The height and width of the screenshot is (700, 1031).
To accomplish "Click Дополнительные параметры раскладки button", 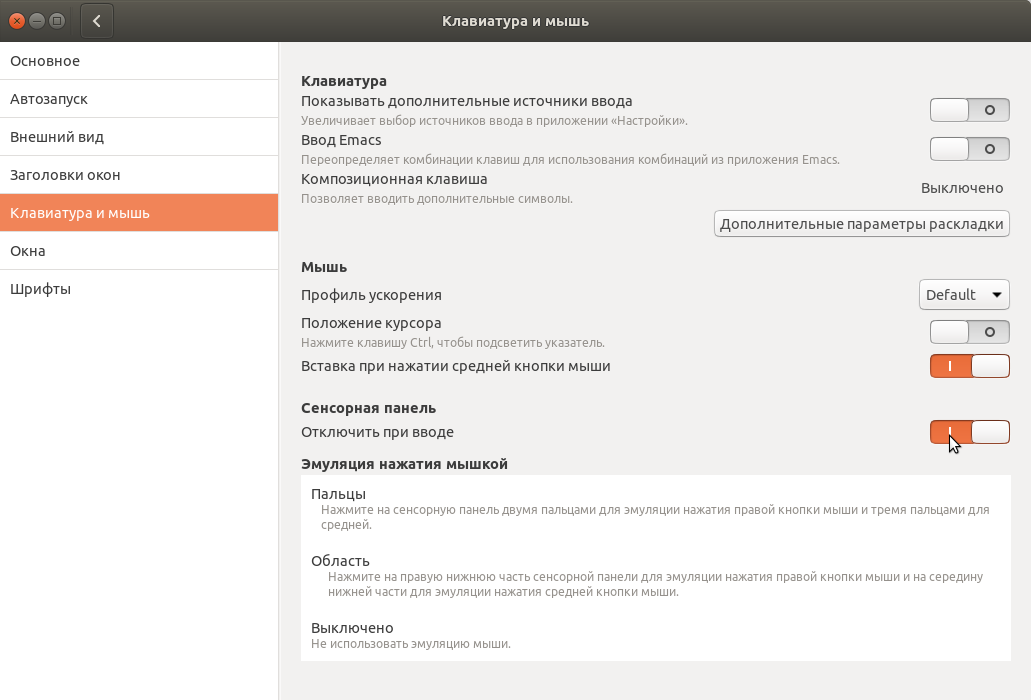I will [x=861, y=224].
